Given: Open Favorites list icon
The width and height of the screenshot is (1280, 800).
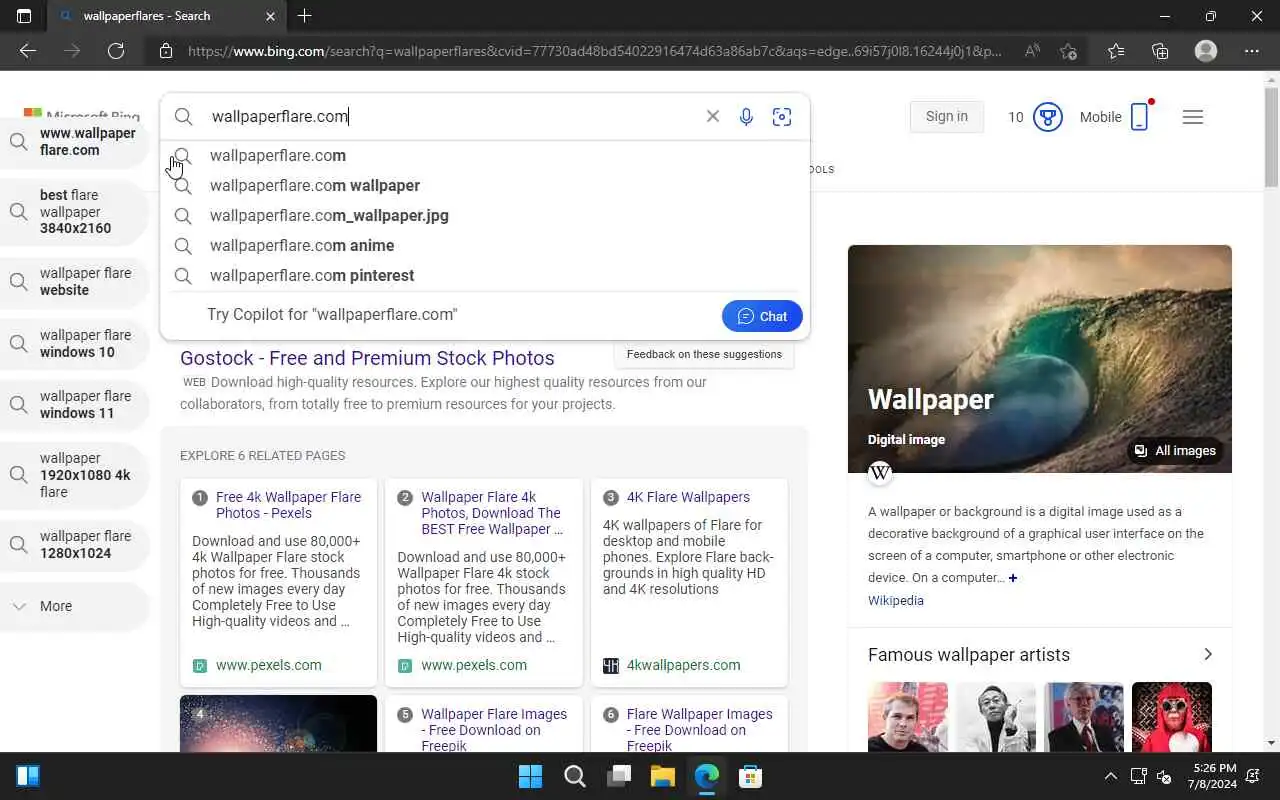Looking at the screenshot, I should [1116, 51].
